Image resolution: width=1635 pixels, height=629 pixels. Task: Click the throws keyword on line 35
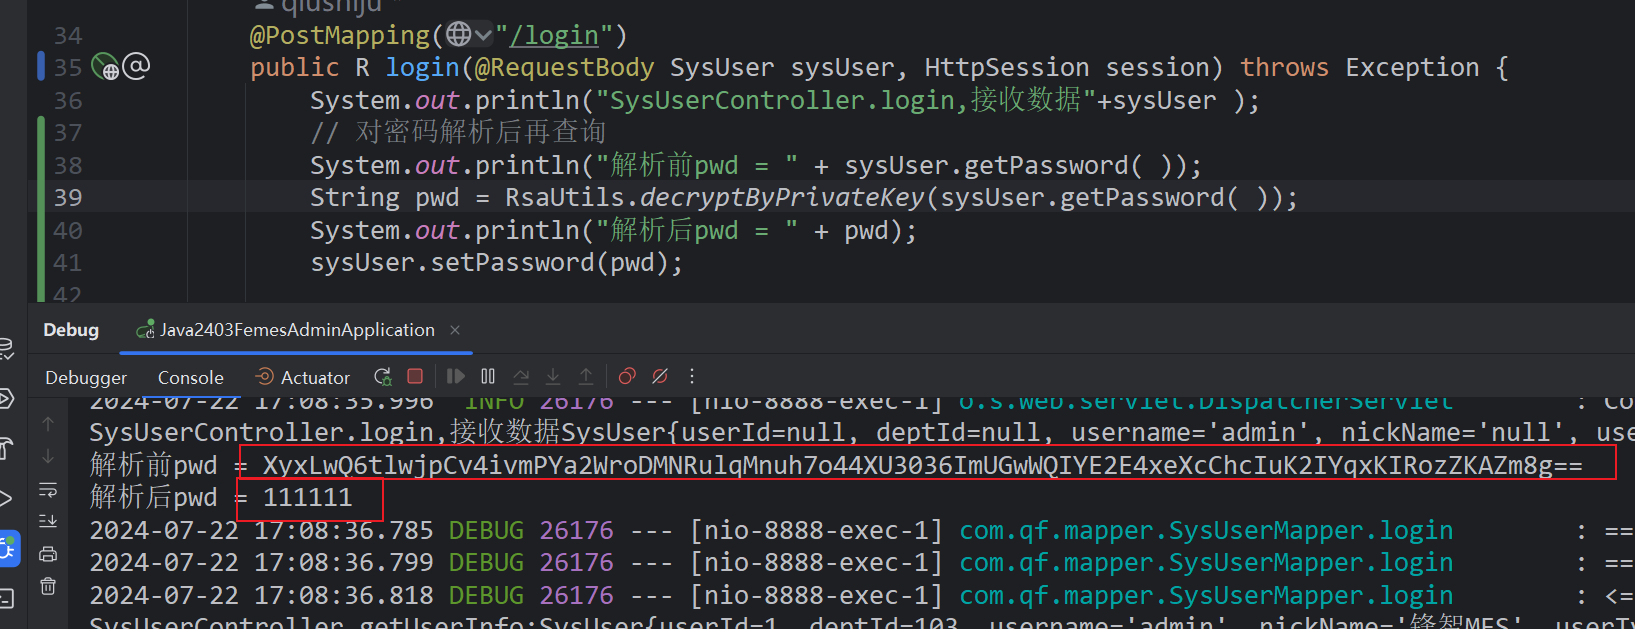click(x=1284, y=67)
